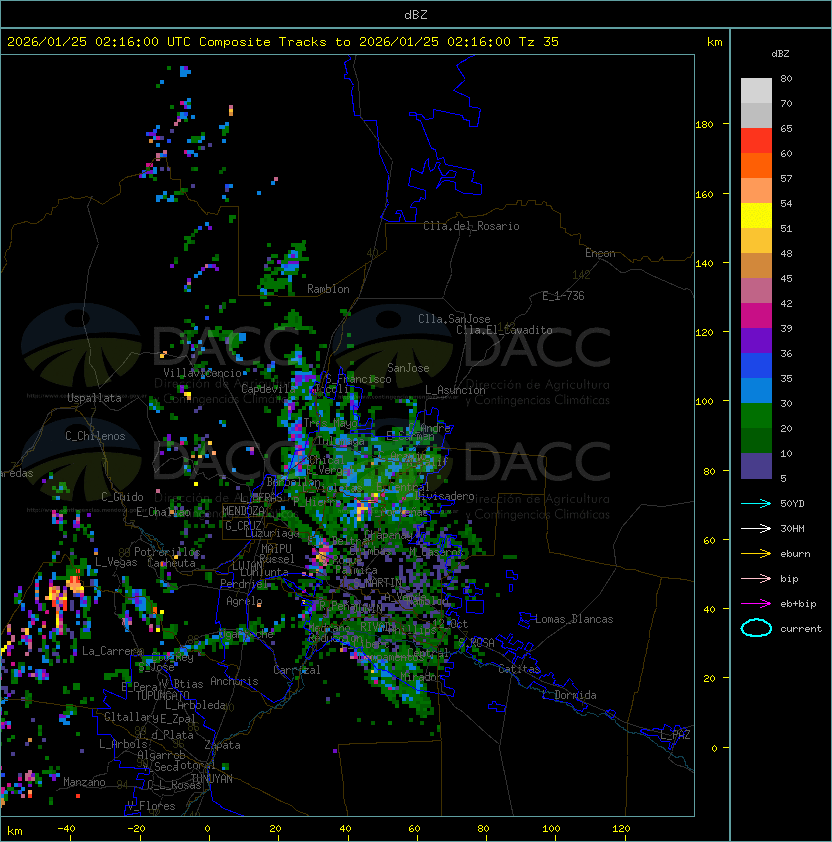
Task: Pick the purple 39 dBZ legend swatch
Action: (x=756, y=340)
